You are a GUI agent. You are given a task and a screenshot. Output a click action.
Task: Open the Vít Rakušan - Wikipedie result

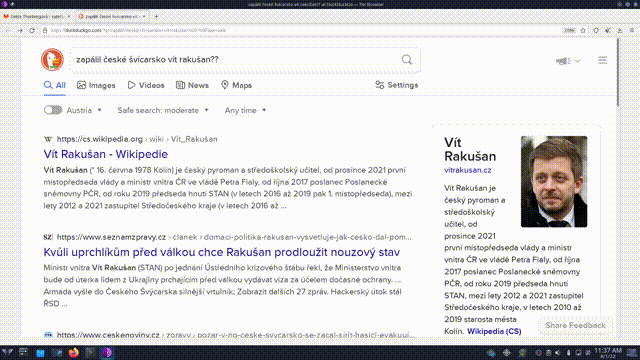click(106, 154)
